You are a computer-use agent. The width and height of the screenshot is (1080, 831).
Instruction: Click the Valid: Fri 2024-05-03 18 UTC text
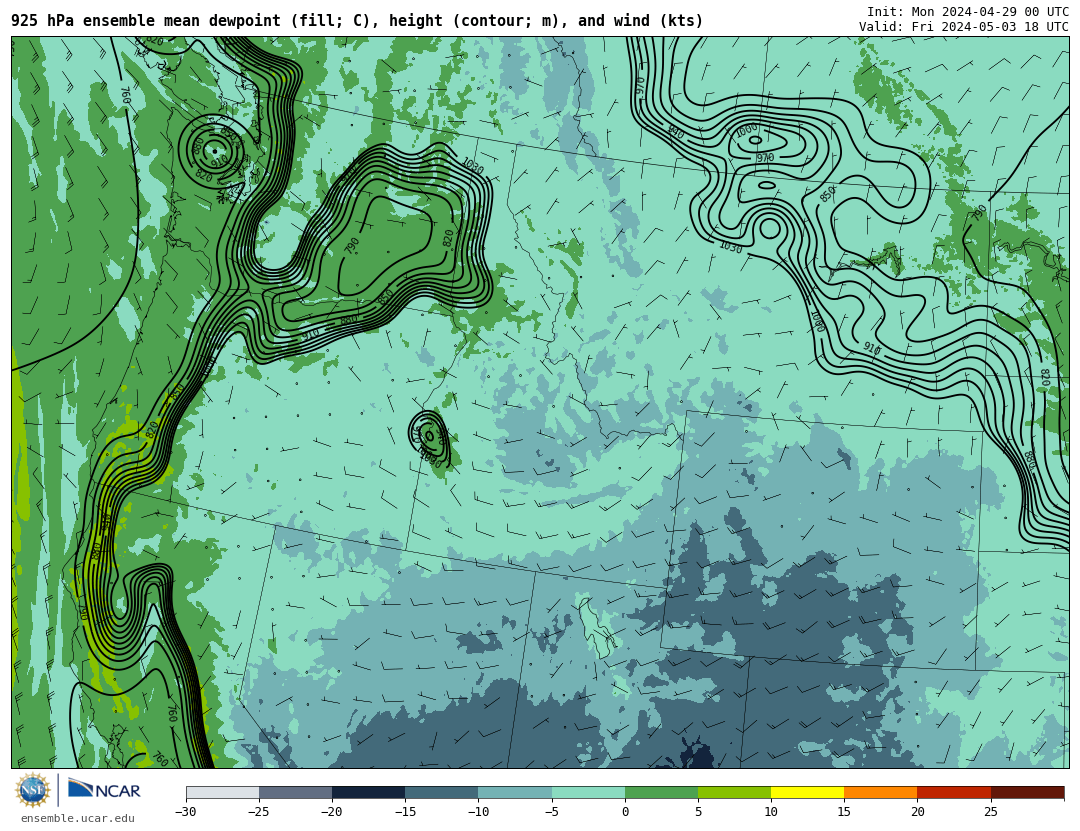(964, 27)
